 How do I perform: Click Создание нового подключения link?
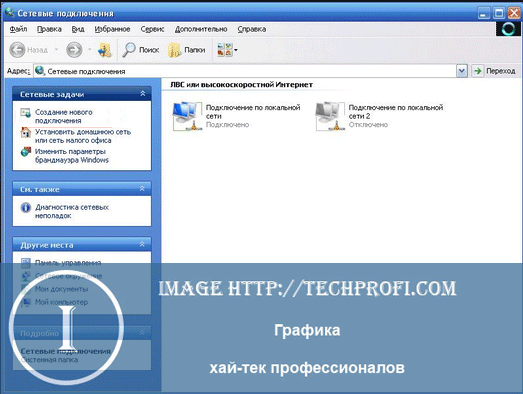point(63,116)
